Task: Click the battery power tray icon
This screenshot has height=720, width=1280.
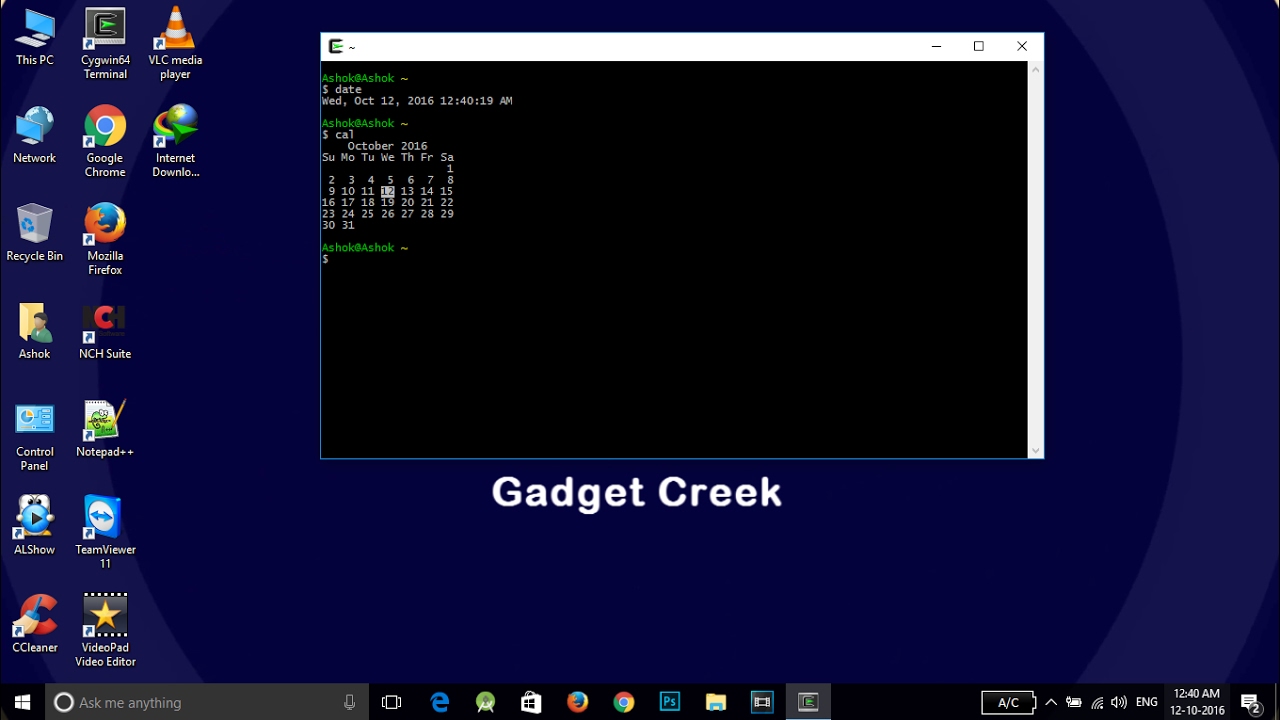Action: pyautogui.click(x=1074, y=702)
